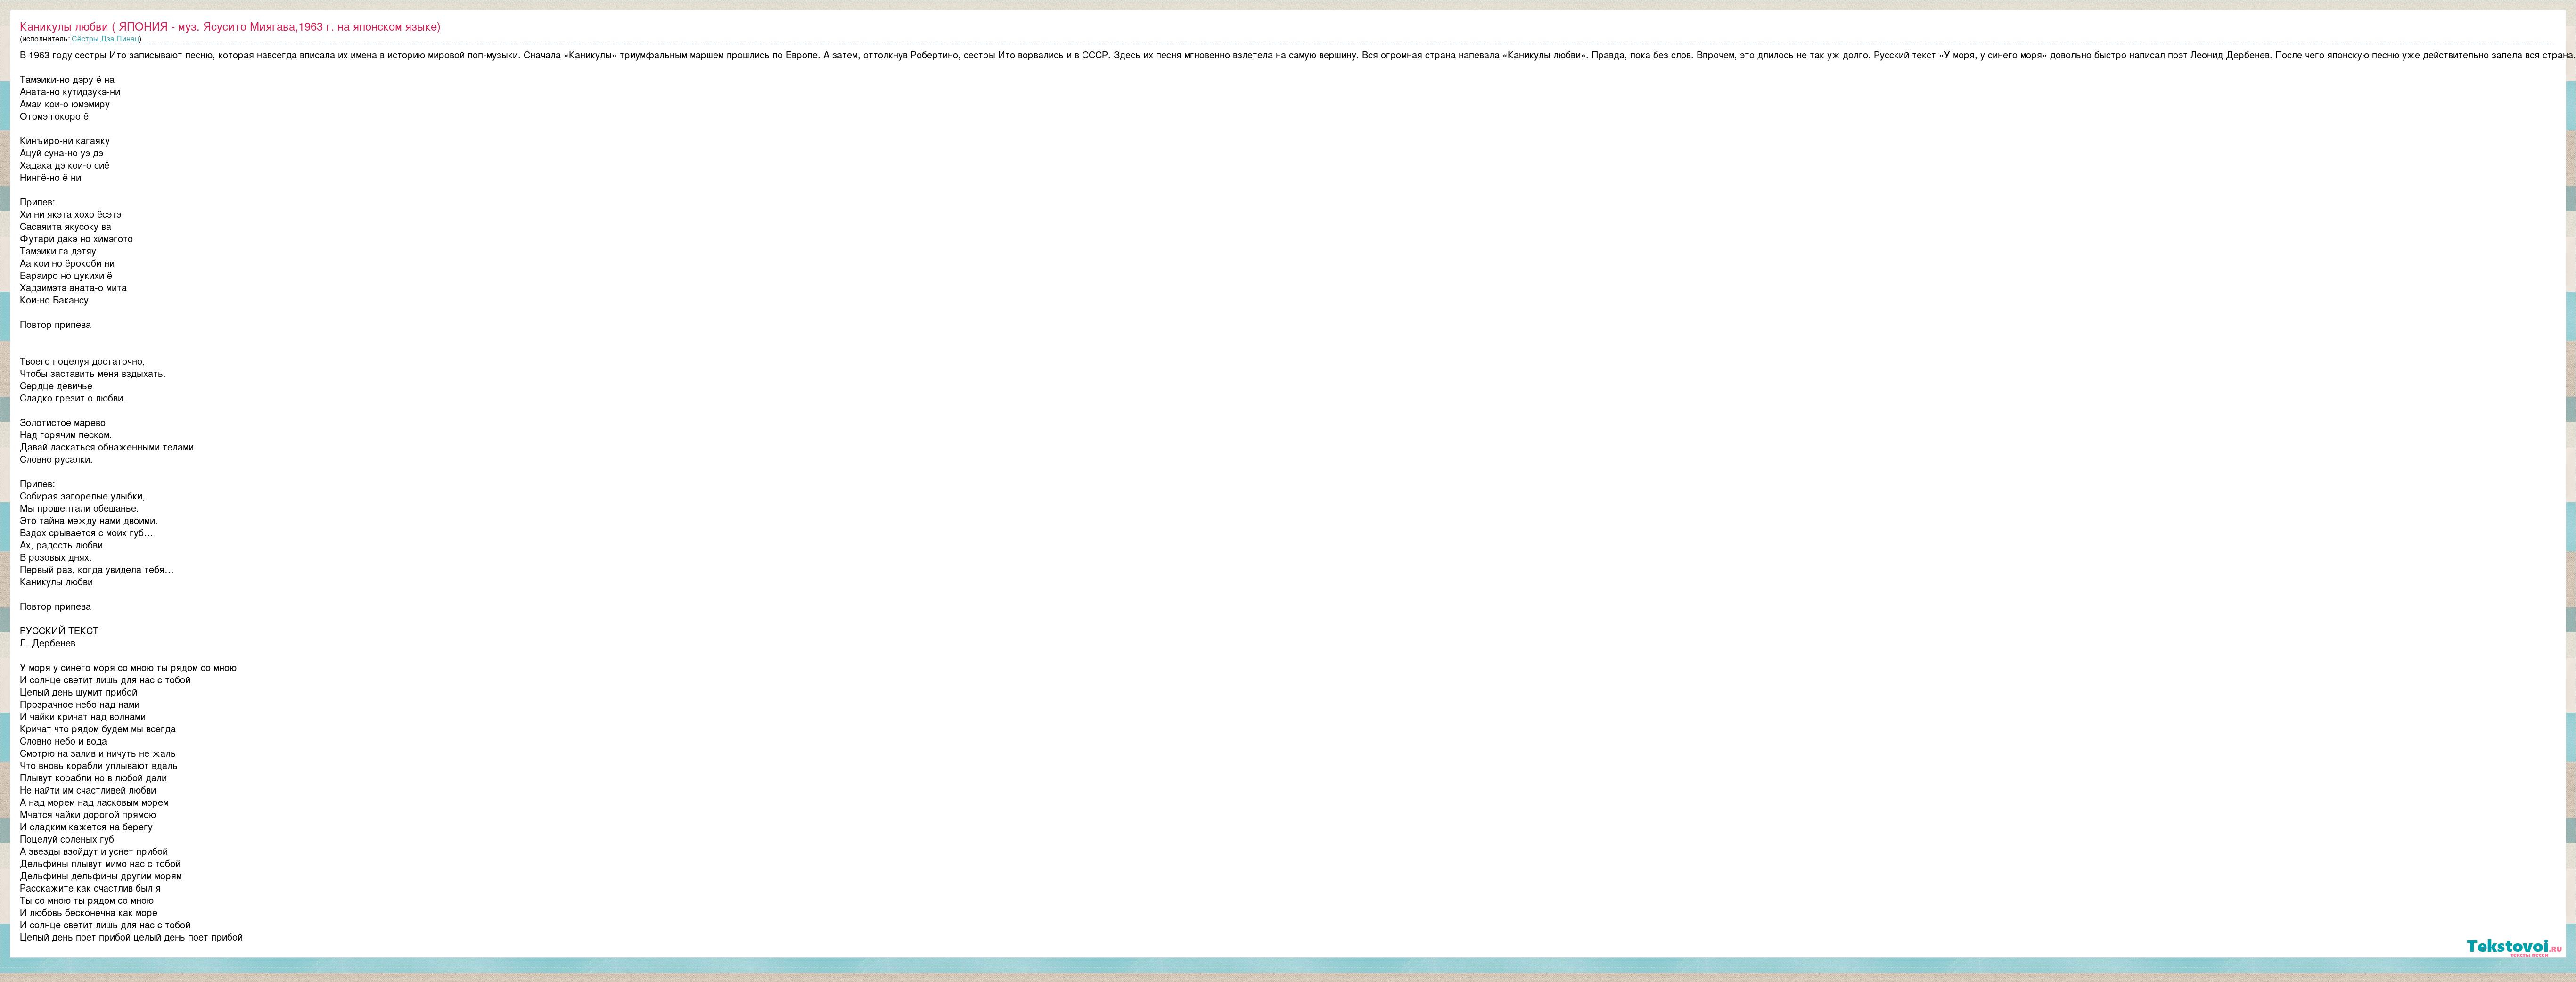Click the line Кои-но Бакансу
This screenshot has height=982, width=2576.
(54, 301)
